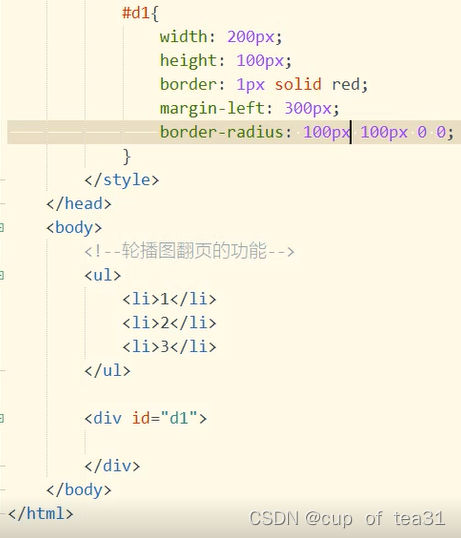Click the solid keyword

[298, 84]
